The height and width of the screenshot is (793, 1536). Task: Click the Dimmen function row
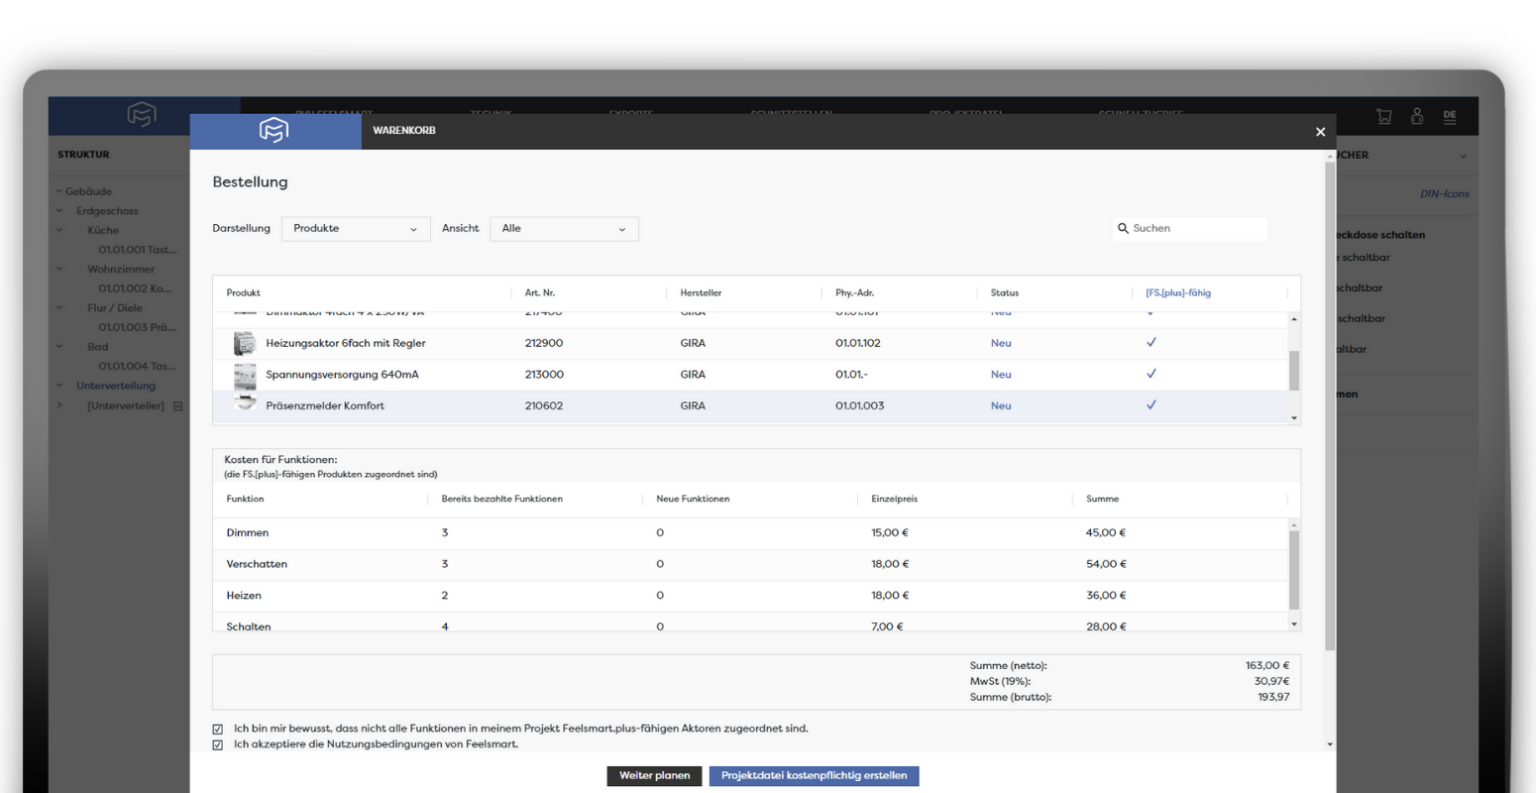point(750,533)
